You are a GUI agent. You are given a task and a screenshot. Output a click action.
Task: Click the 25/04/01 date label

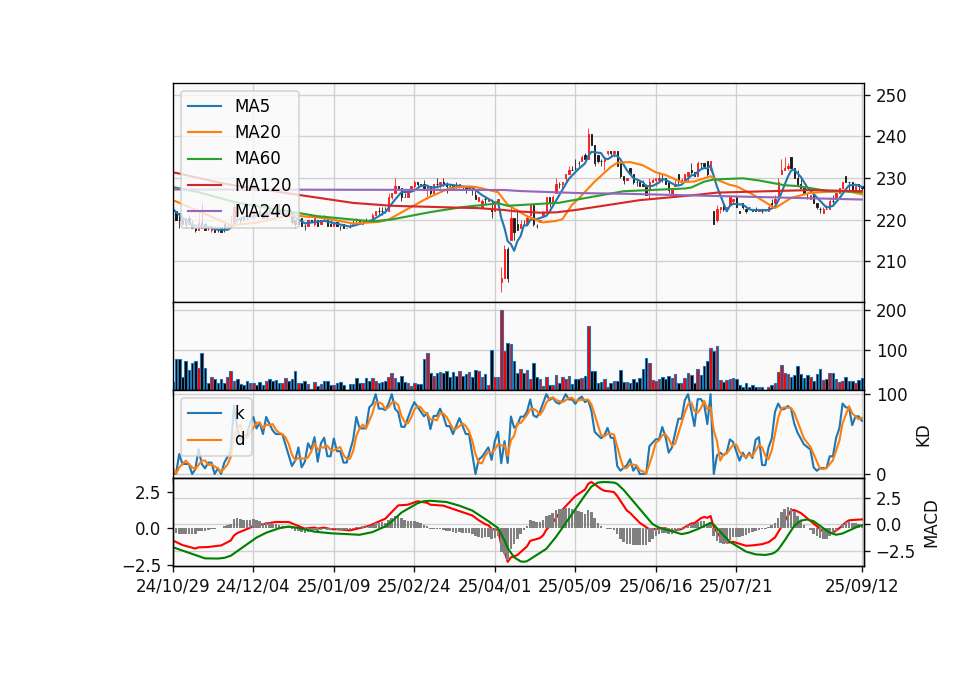tap(495, 586)
